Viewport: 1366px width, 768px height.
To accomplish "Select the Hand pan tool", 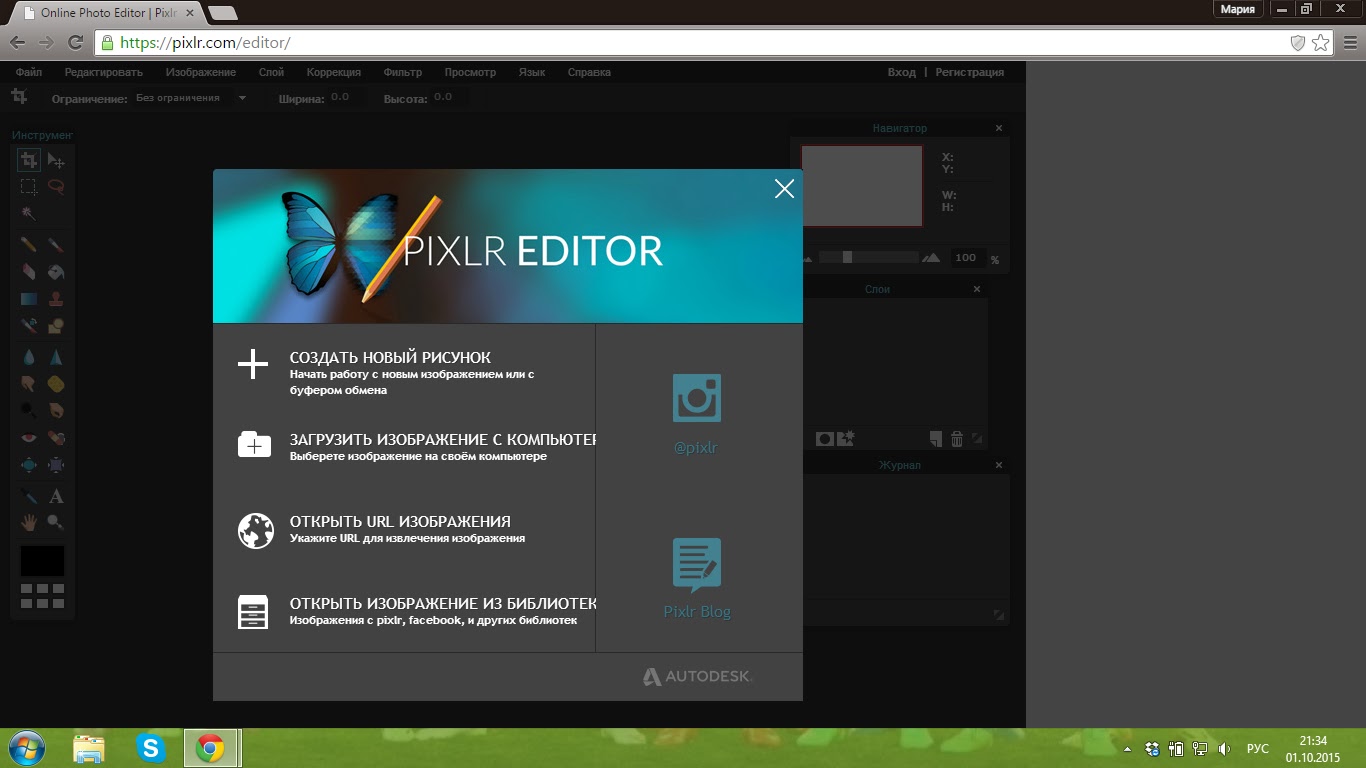I will tap(29, 522).
